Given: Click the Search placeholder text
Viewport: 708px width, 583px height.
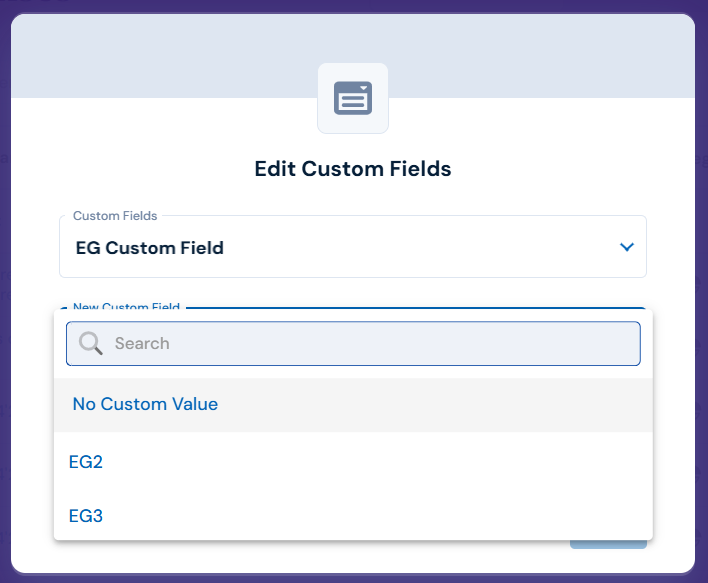Looking at the screenshot, I should 142,343.
